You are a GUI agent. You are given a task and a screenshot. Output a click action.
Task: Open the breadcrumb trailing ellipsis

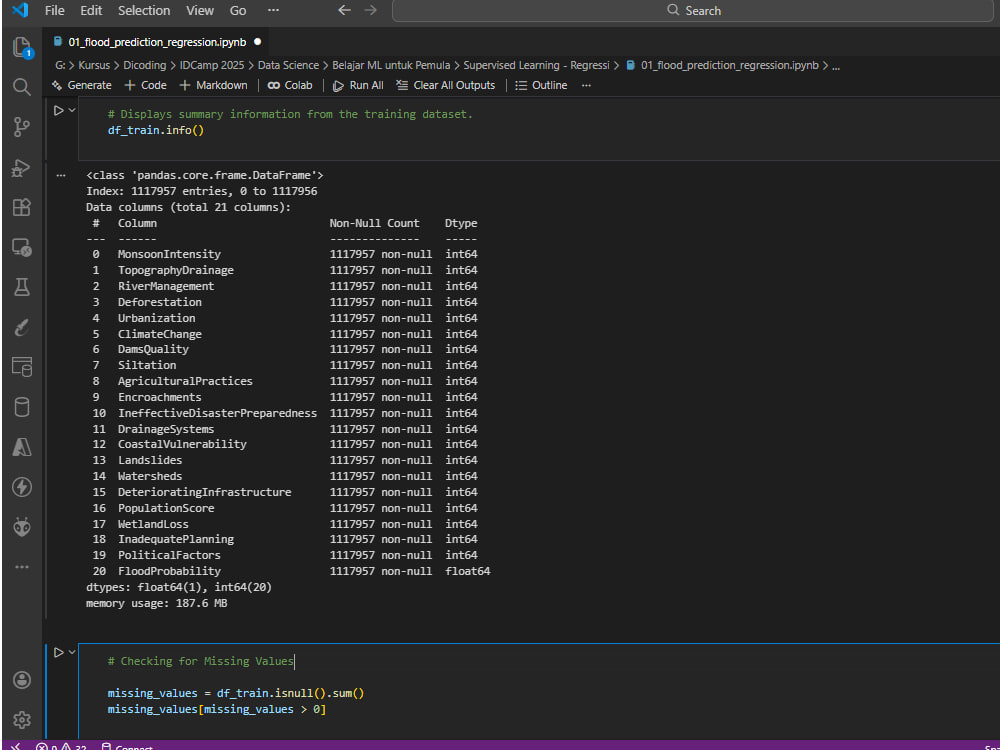[836, 65]
